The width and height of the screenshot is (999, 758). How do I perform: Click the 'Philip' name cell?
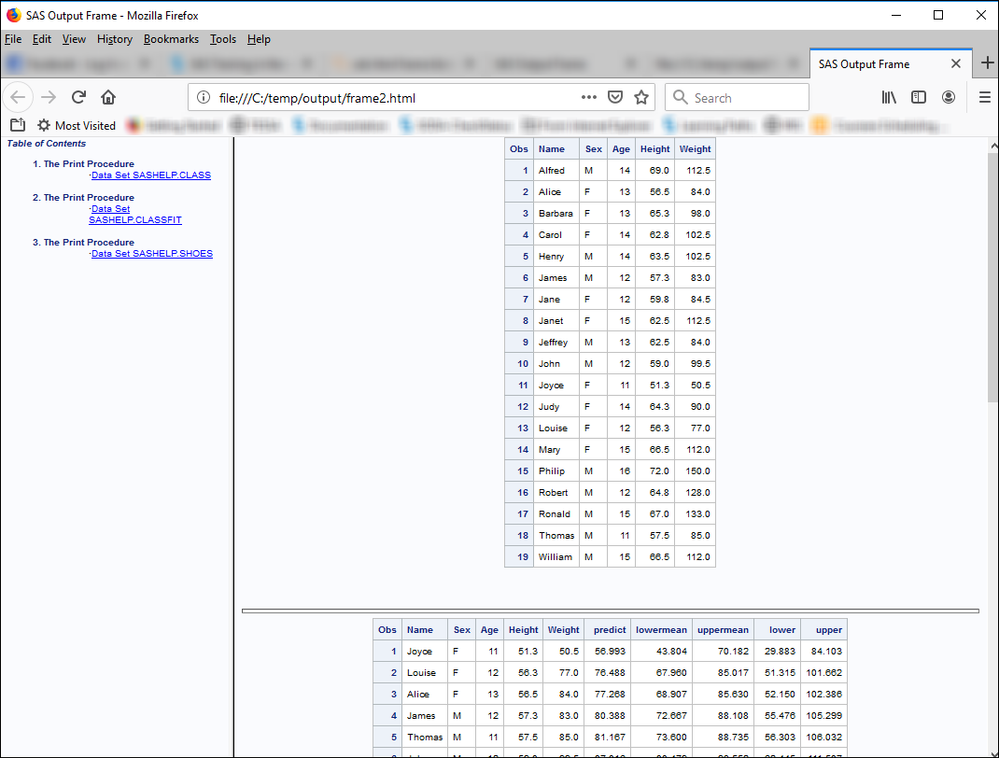coord(556,471)
